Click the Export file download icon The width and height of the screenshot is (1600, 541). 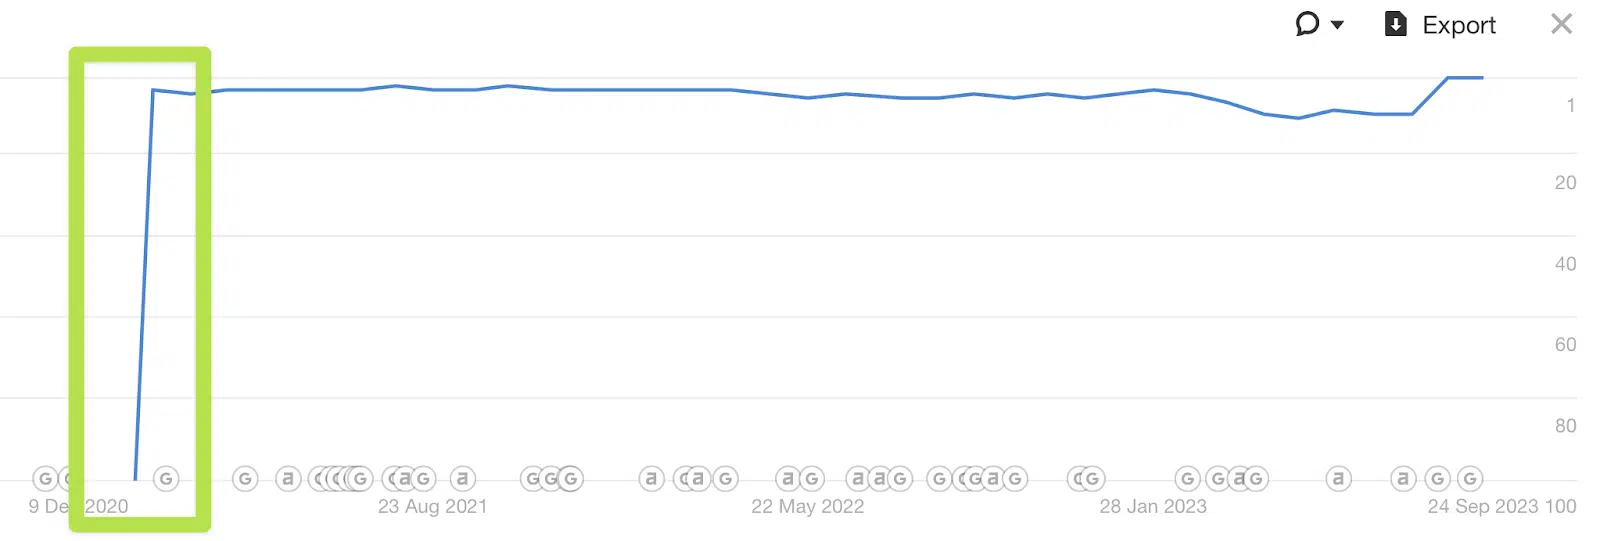pos(1395,24)
